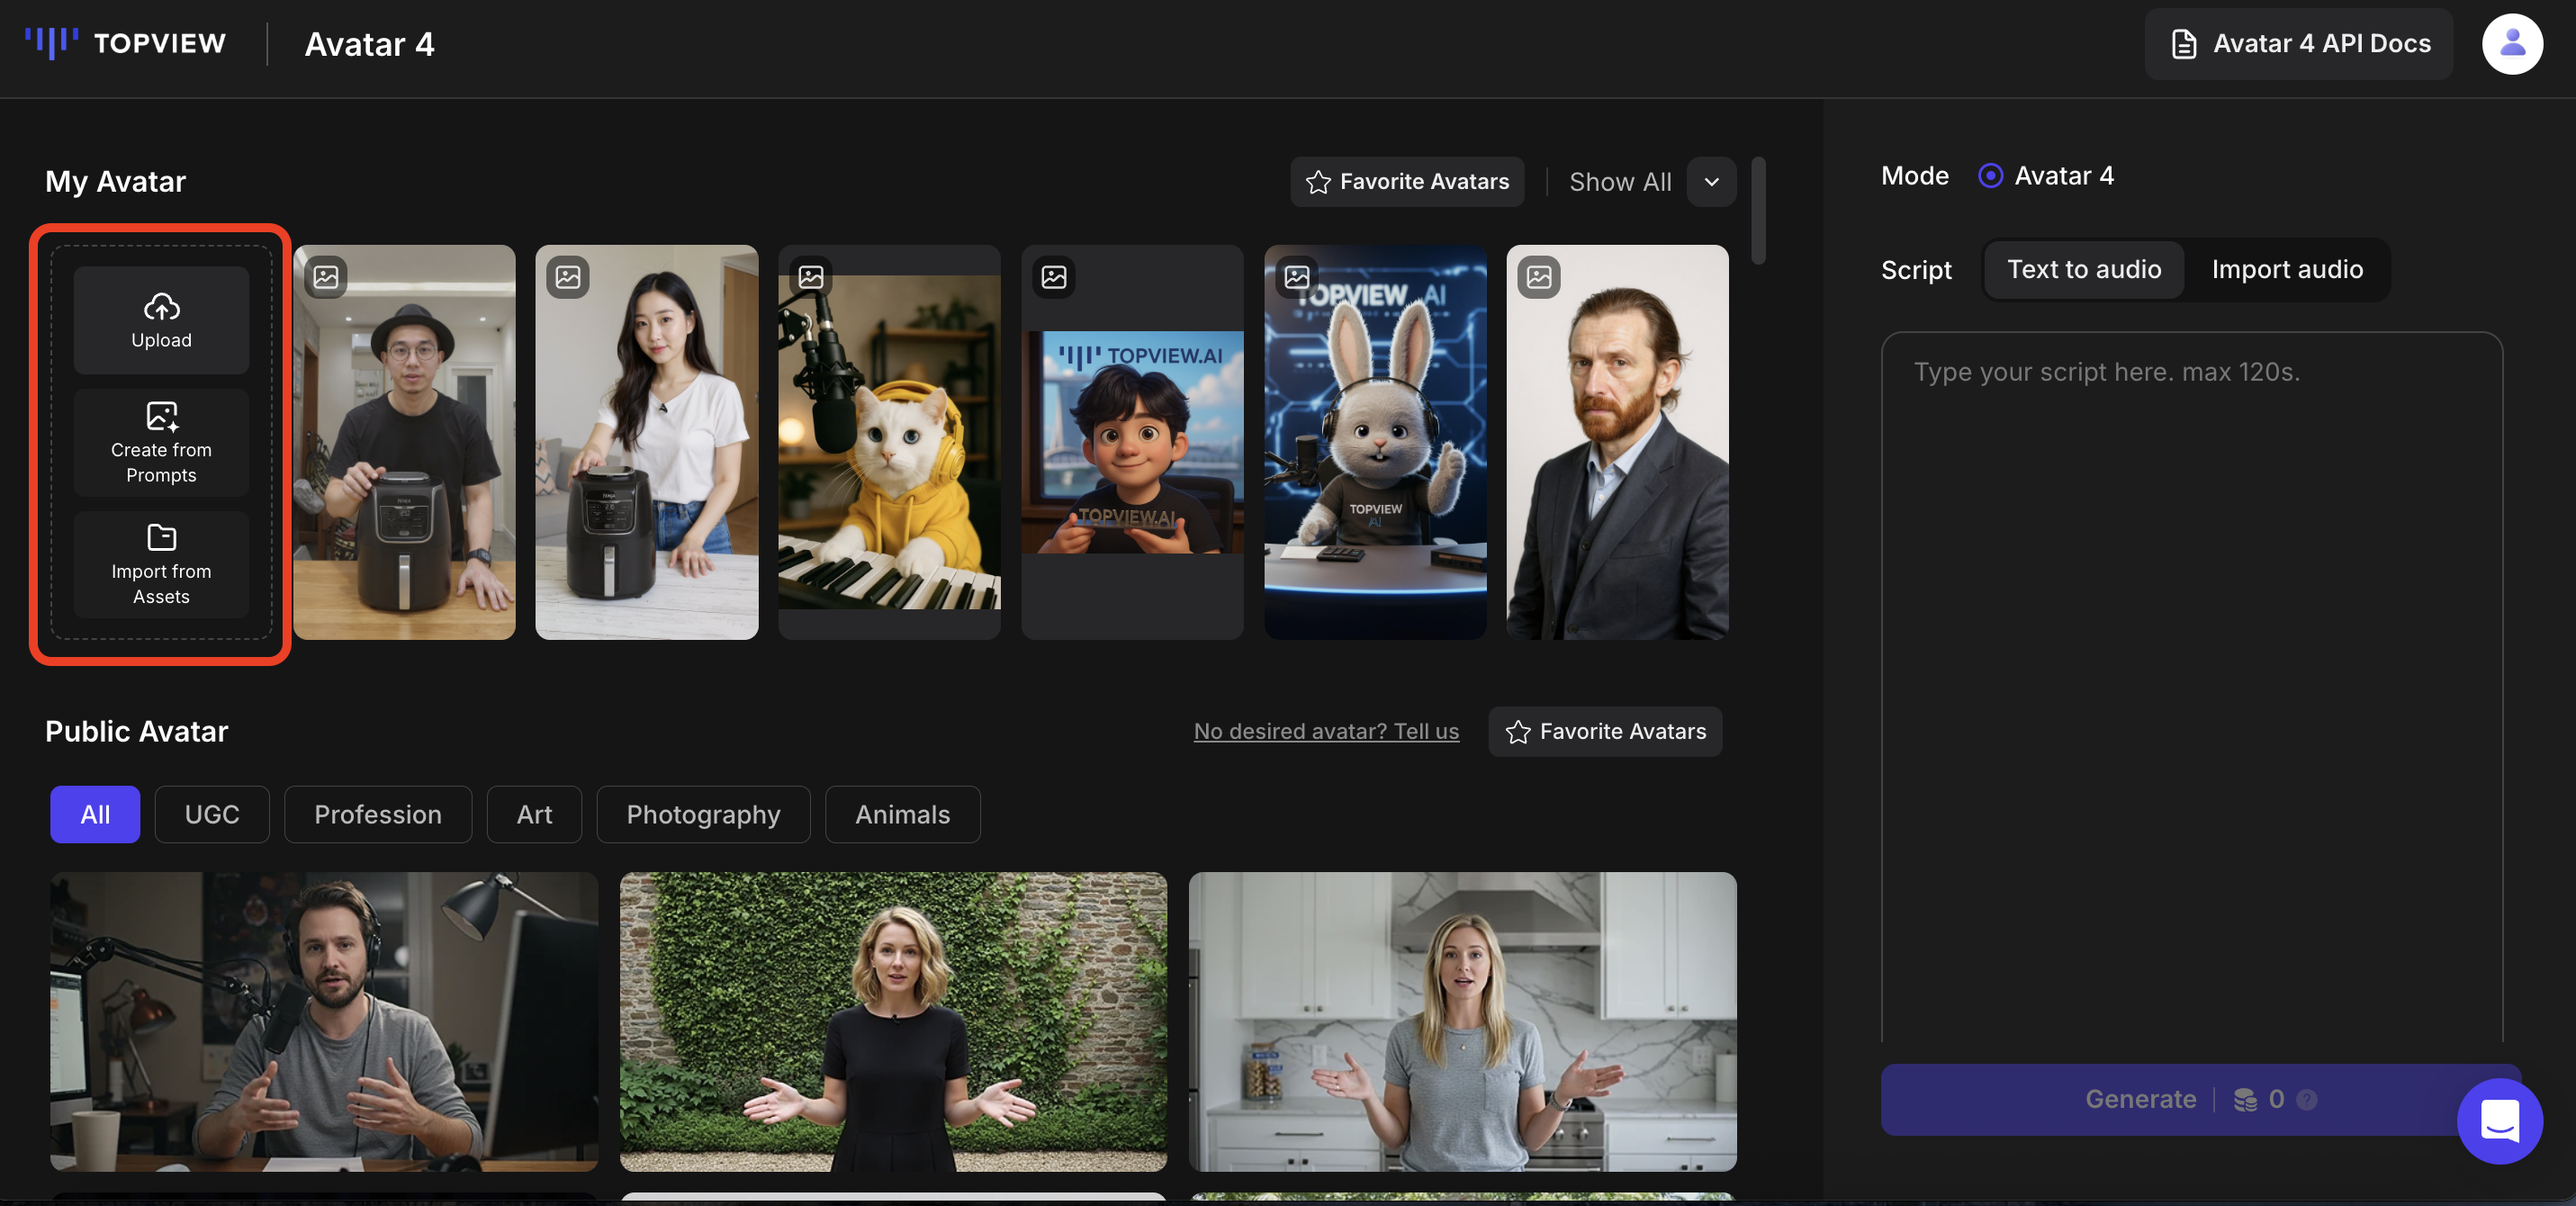
Task: Select the Animals category tab
Action: click(902, 814)
